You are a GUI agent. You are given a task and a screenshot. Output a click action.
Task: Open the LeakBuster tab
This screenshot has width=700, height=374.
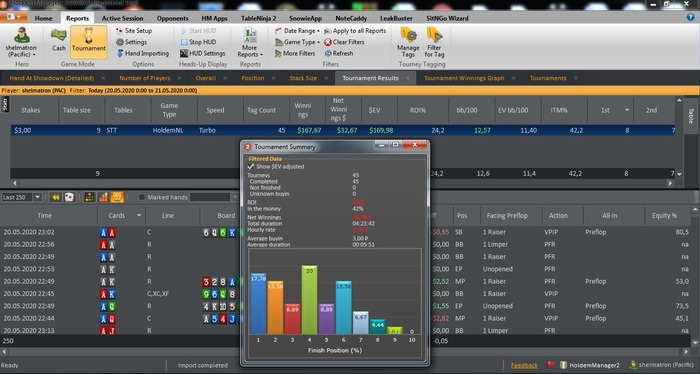(x=396, y=18)
